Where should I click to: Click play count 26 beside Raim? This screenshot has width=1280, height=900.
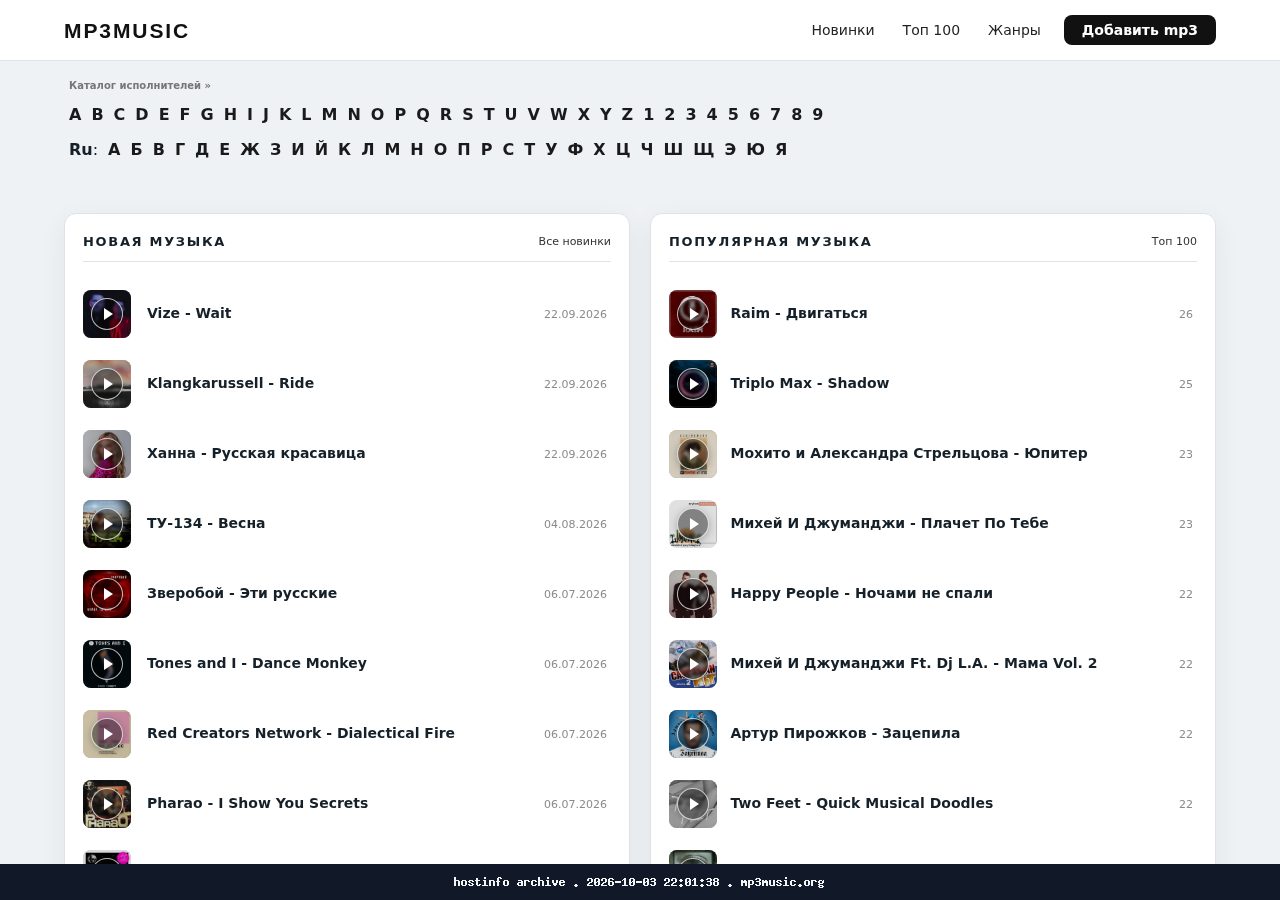click(1186, 314)
